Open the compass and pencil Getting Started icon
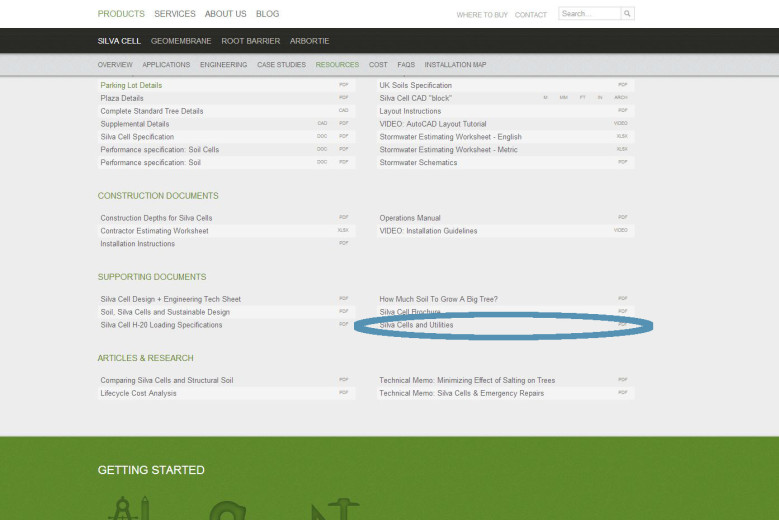779x520 pixels. pyautogui.click(x=129, y=508)
